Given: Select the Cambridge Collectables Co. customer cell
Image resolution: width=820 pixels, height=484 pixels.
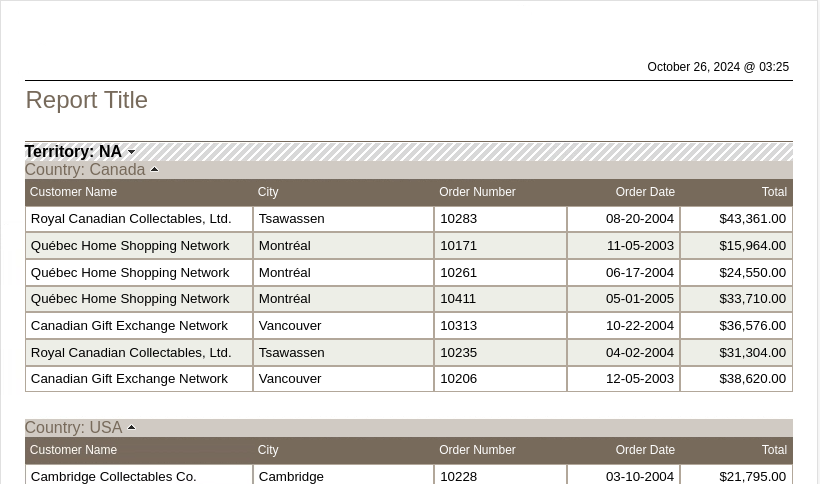Looking at the screenshot, I should (114, 476).
